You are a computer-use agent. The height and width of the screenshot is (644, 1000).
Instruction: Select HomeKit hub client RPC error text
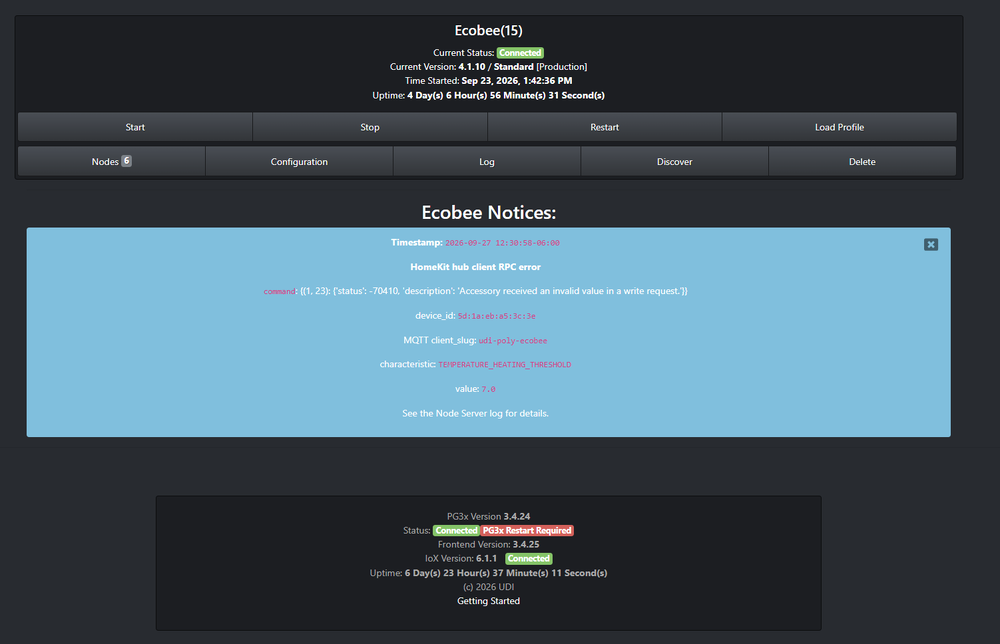pos(475,267)
